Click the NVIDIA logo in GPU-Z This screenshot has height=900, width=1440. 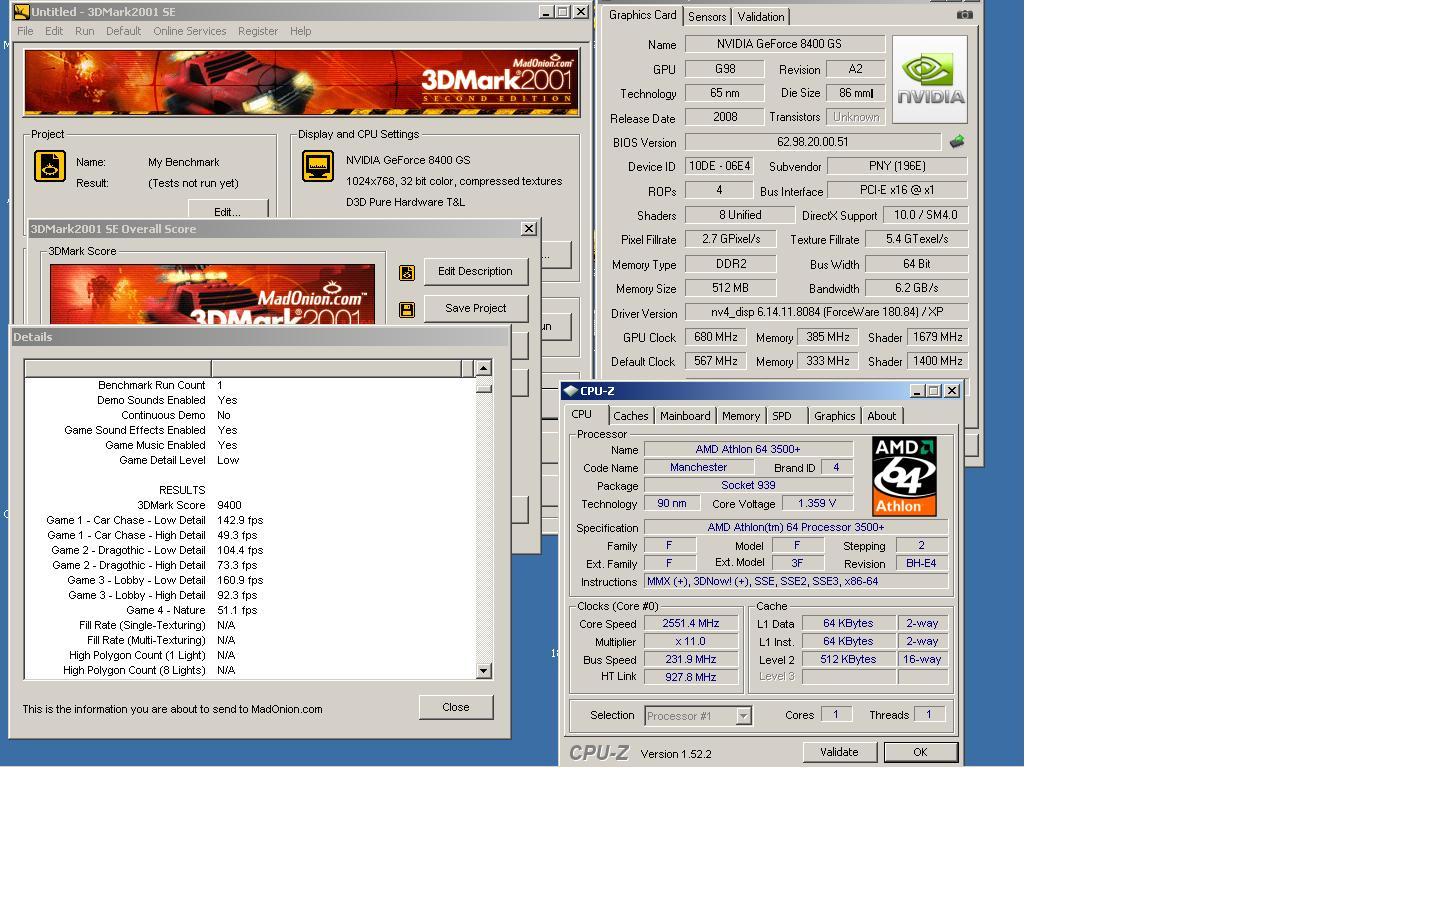click(x=930, y=79)
